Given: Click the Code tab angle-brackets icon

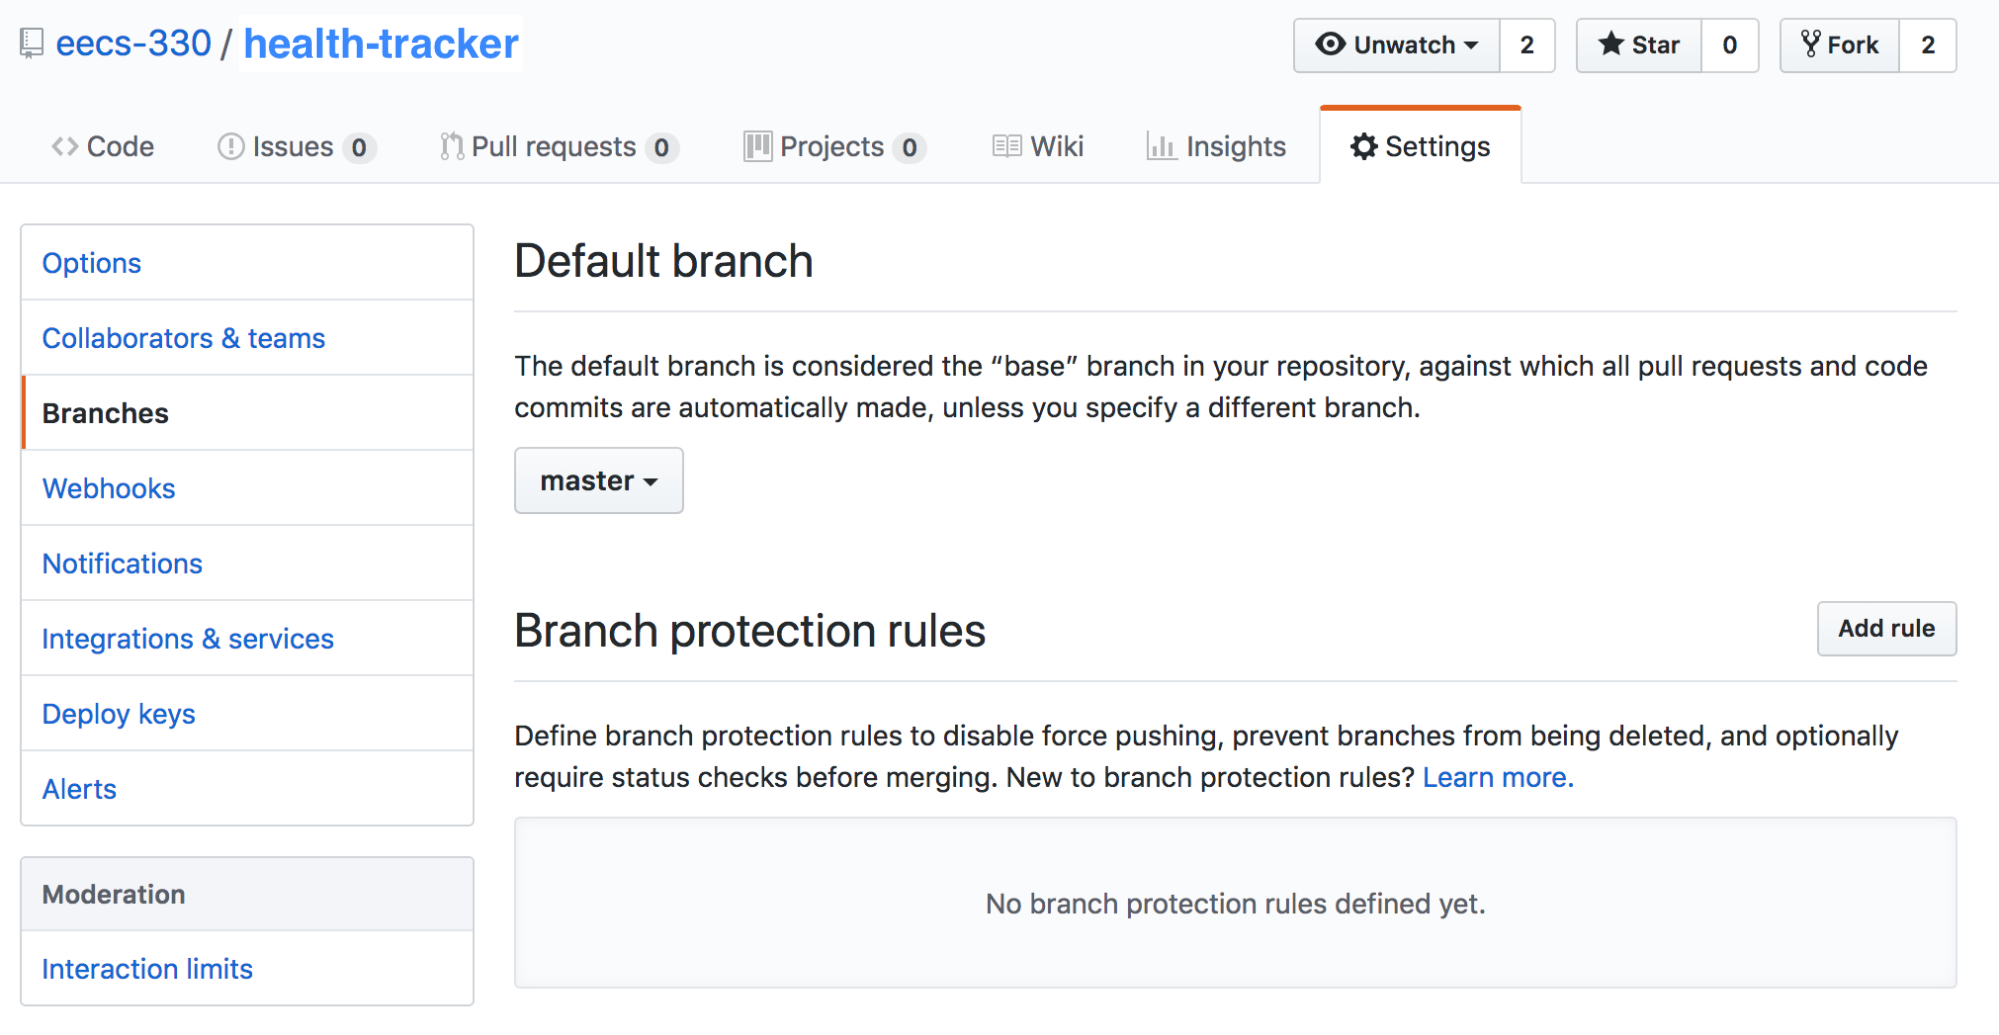Looking at the screenshot, I should [65, 147].
